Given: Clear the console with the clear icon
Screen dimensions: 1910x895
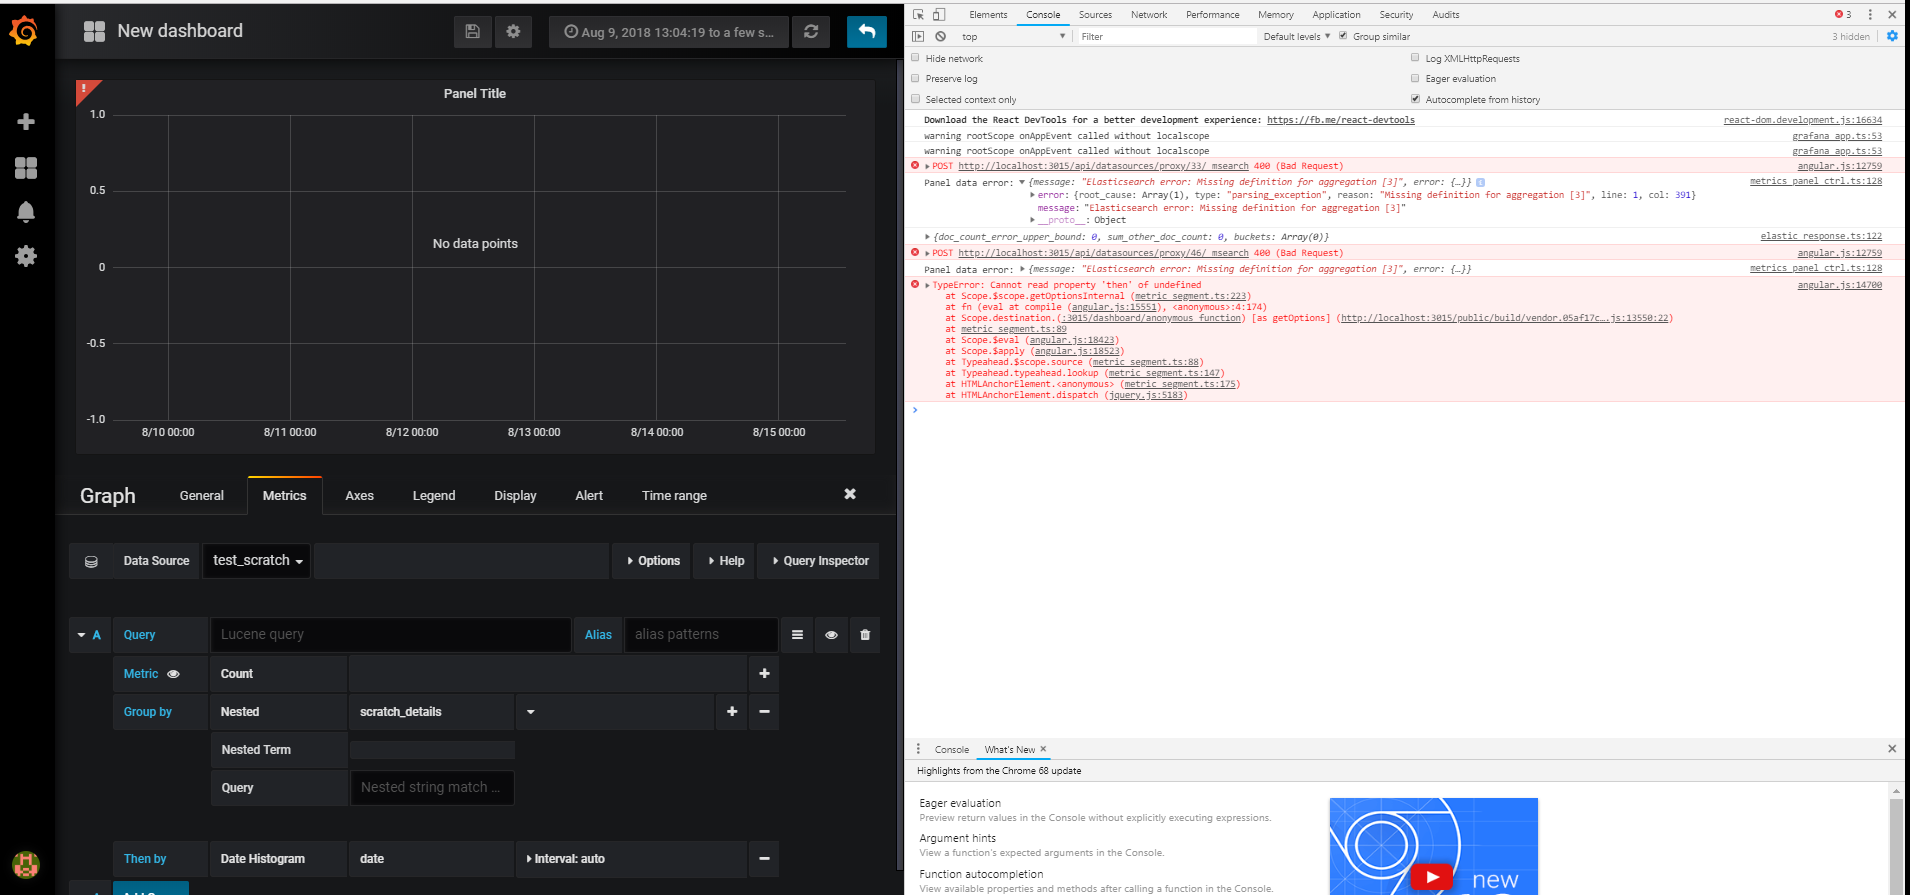Looking at the screenshot, I should click(x=940, y=36).
